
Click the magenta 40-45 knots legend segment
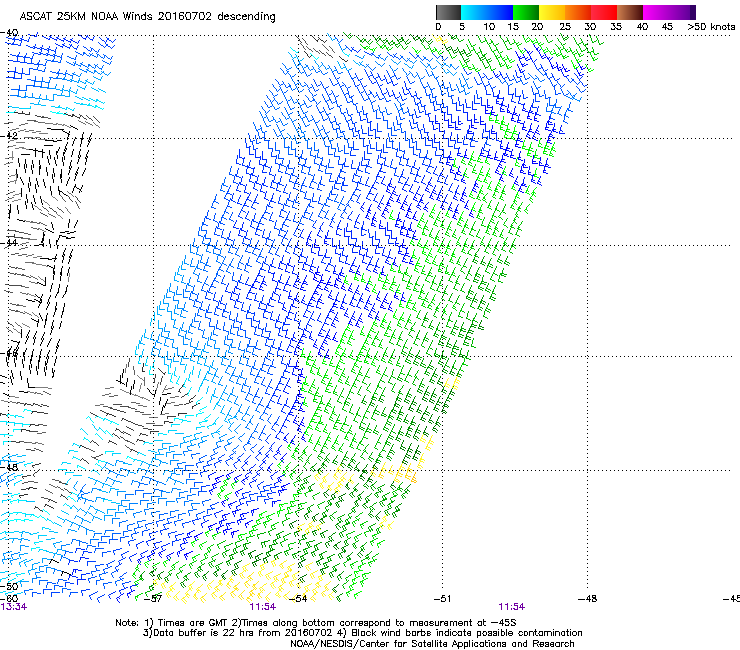[x=656, y=12]
